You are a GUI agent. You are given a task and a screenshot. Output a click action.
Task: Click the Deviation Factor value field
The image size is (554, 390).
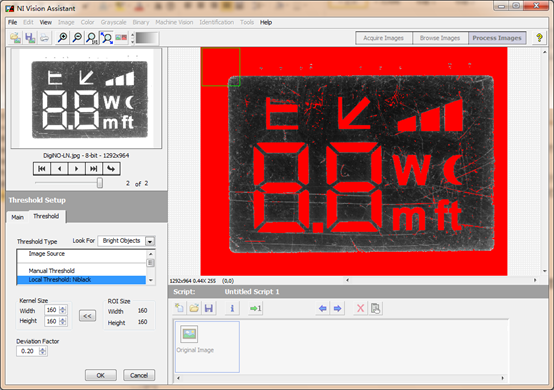point(28,351)
